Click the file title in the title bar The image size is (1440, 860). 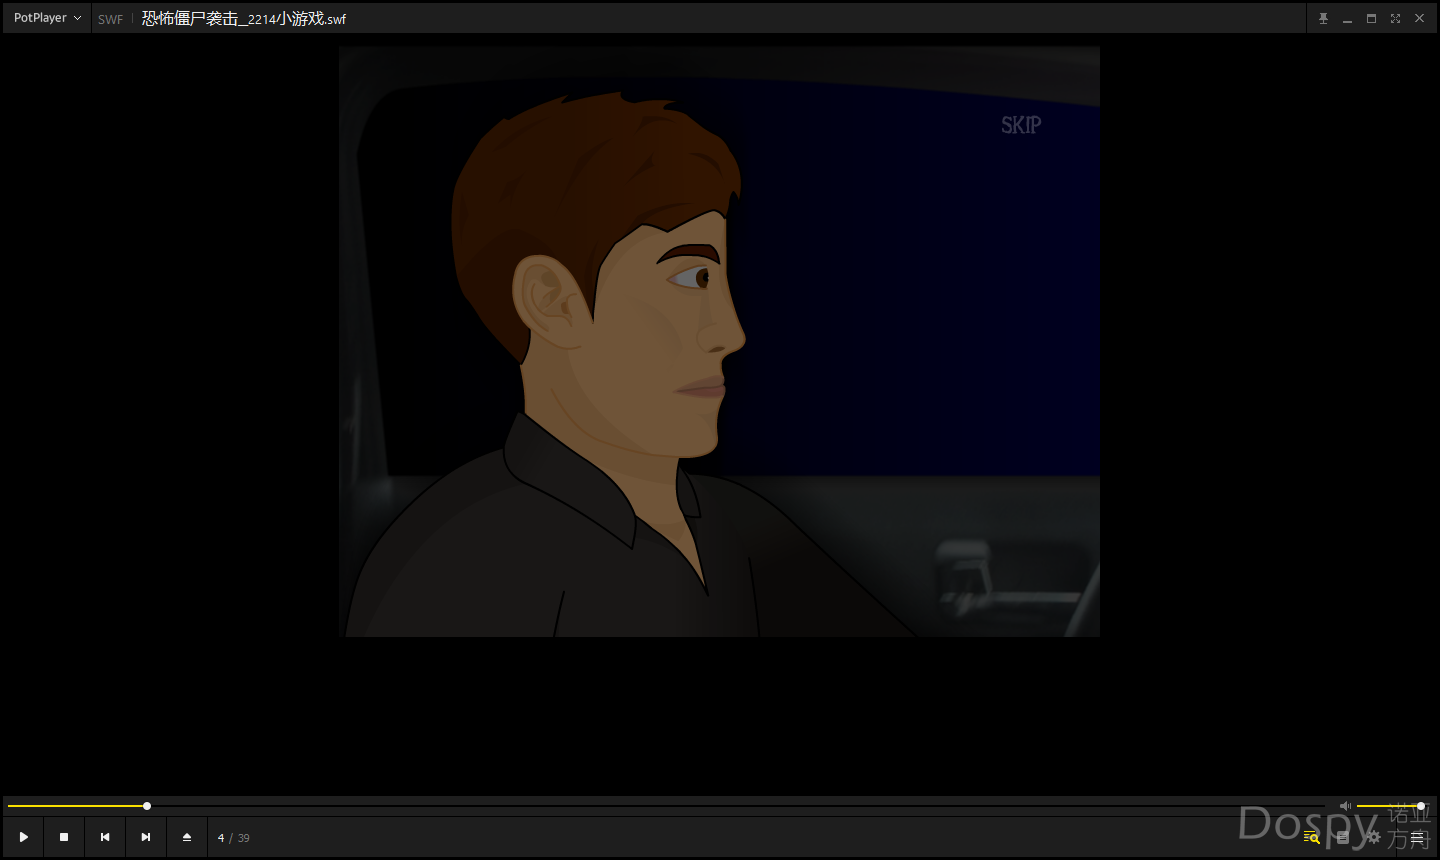243,19
